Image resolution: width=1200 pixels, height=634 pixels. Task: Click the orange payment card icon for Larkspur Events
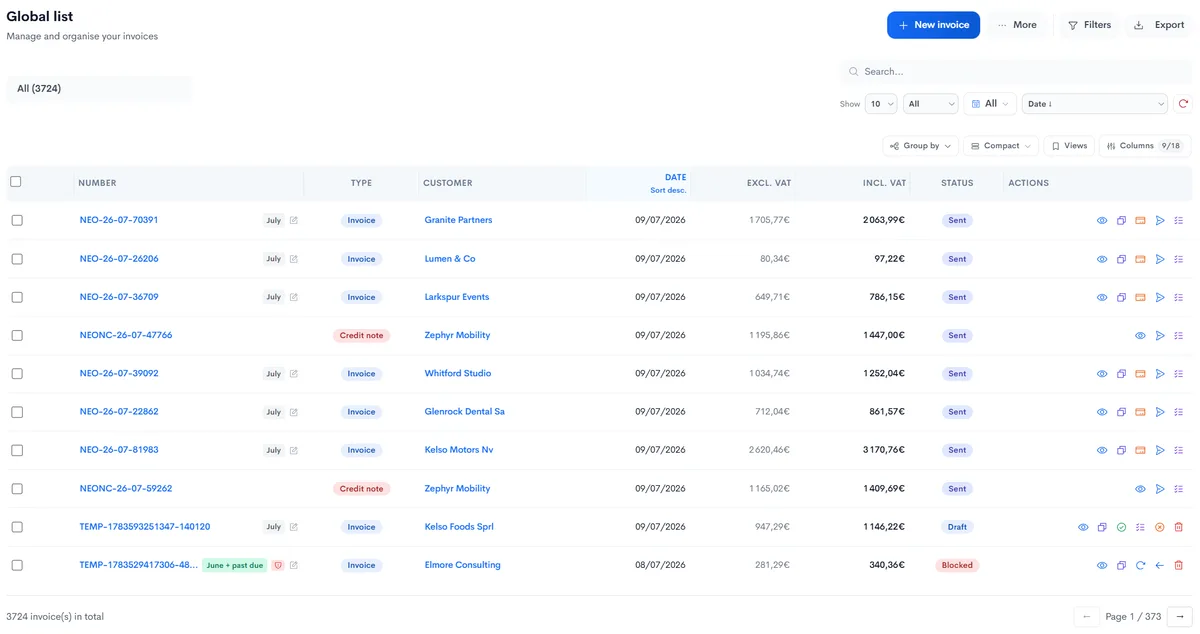click(1140, 297)
